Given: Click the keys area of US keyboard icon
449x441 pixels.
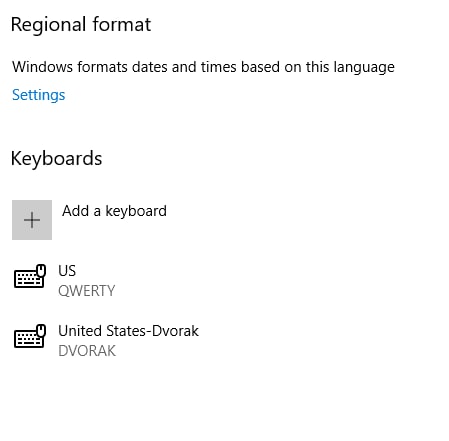Looking at the screenshot, I should 29,279.
